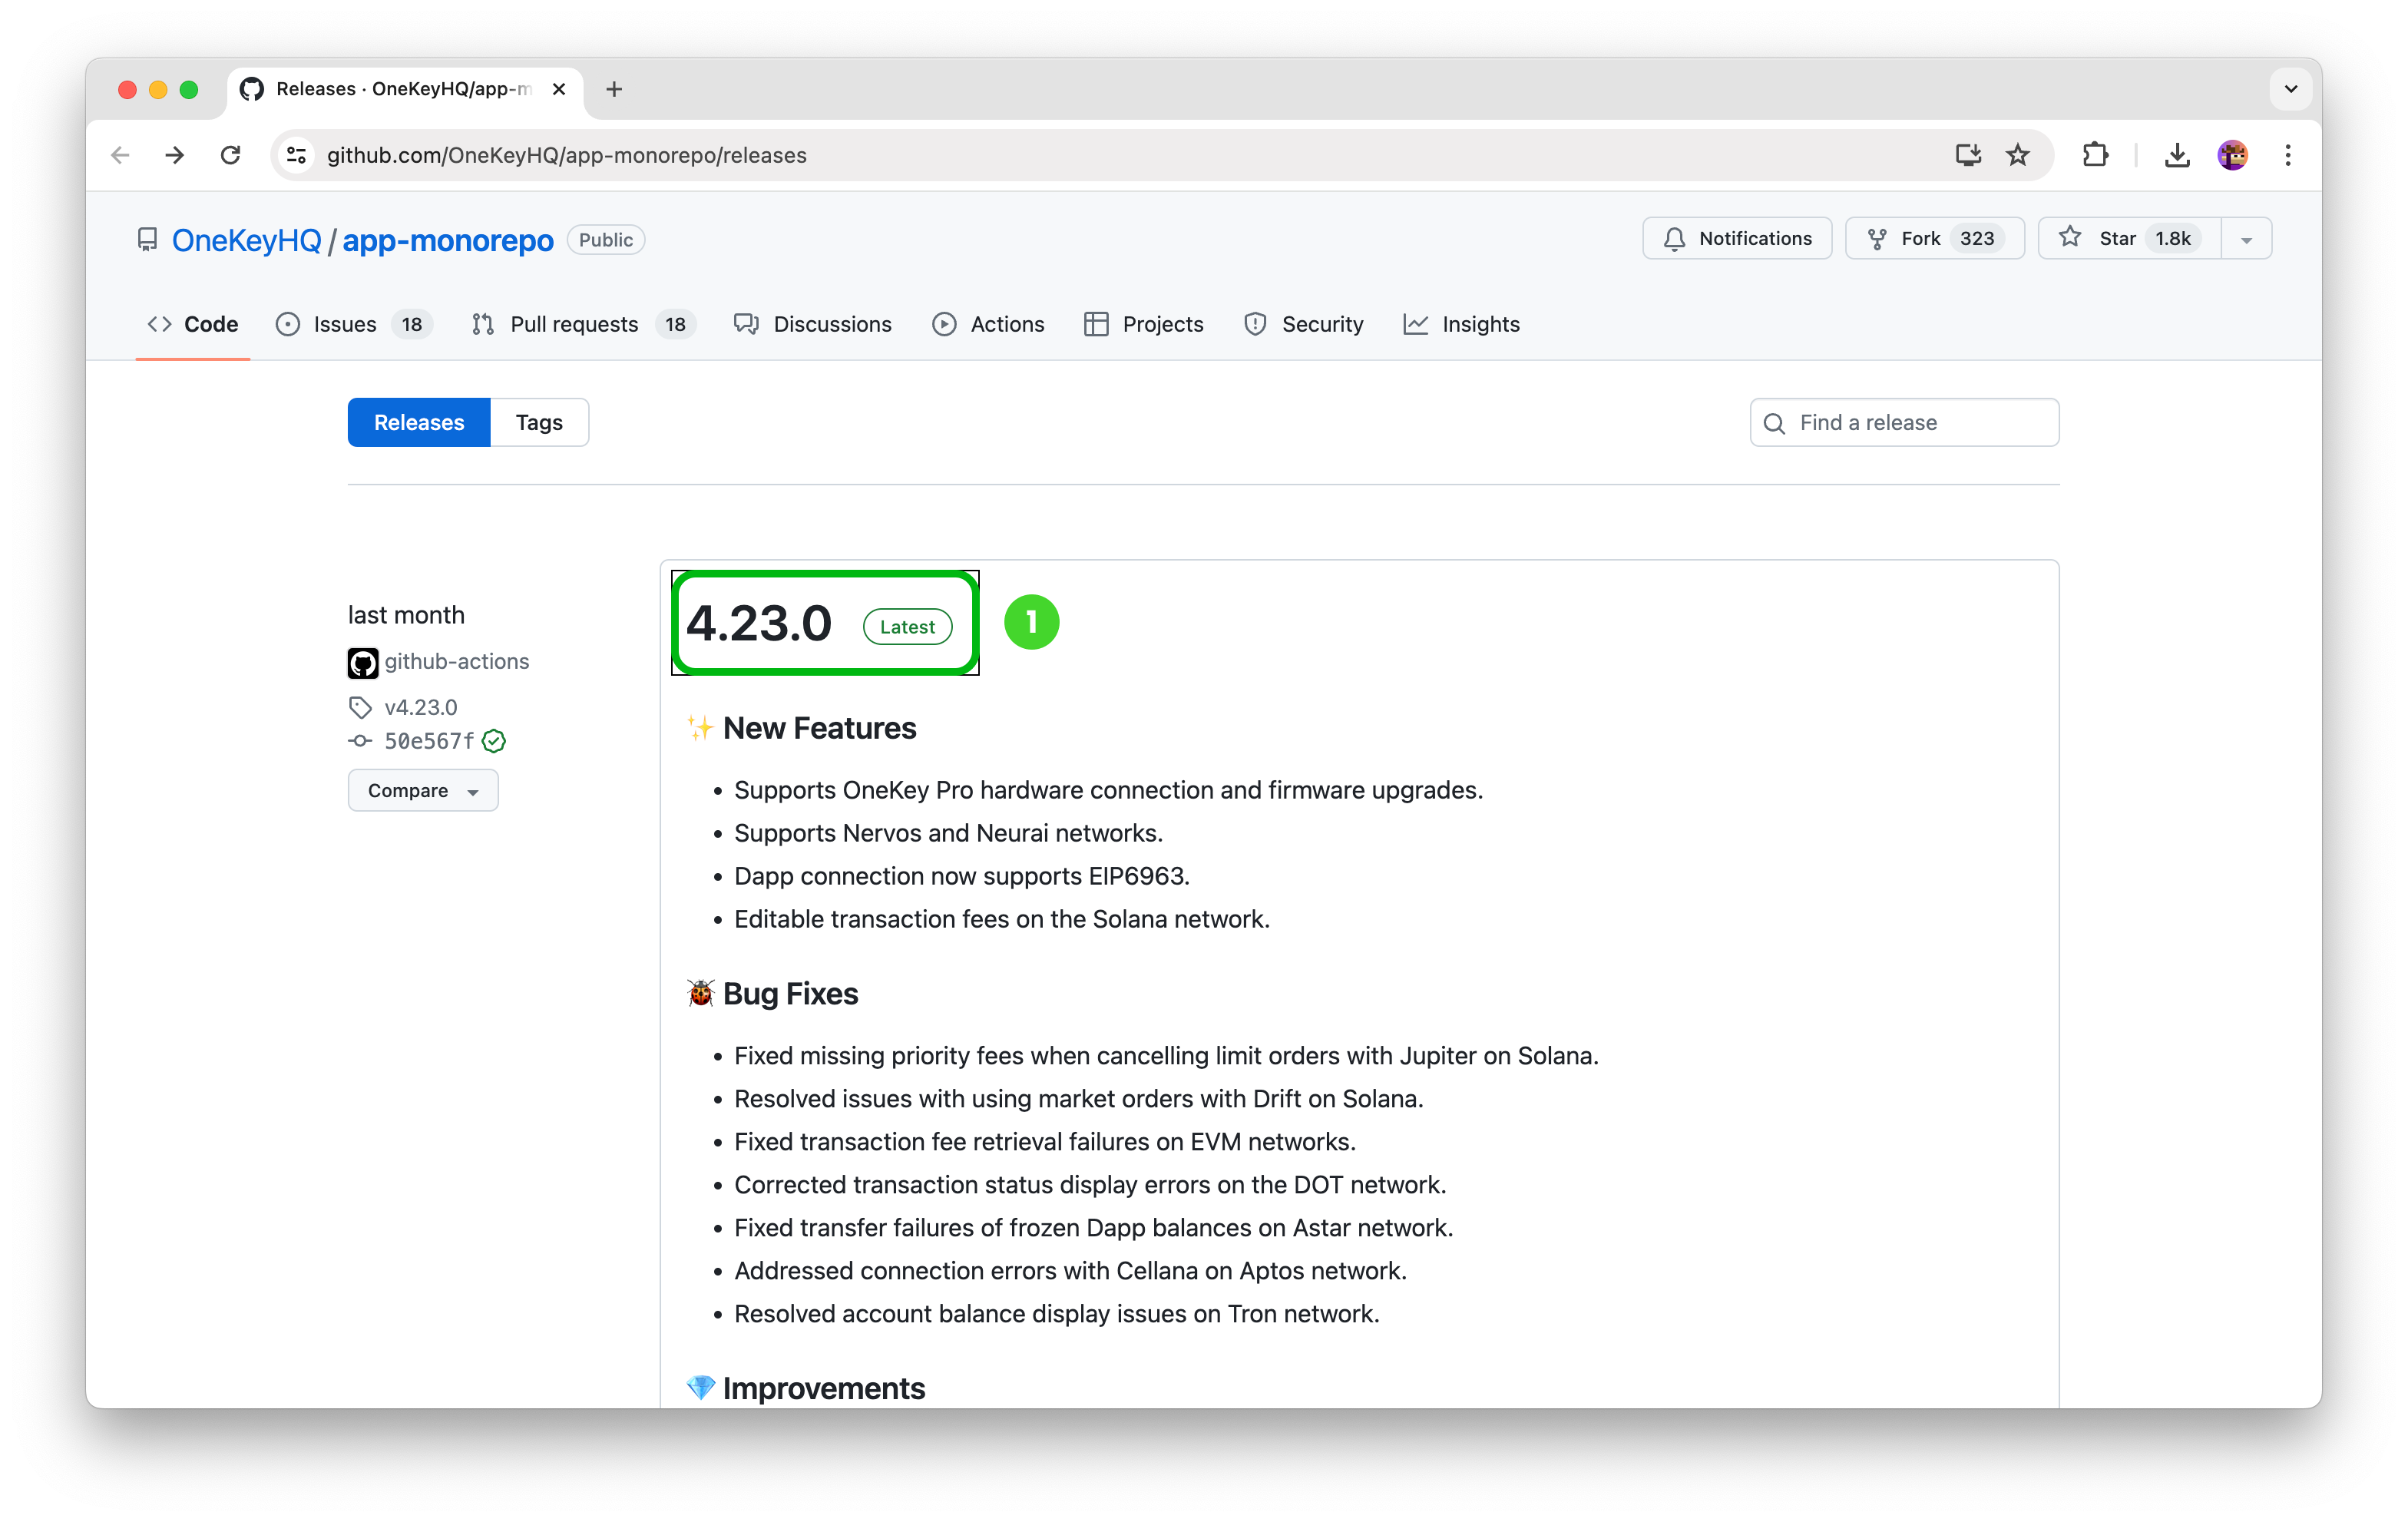This screenshot has height=1522, width=2408.
Task: Open the Discussions tab
Action: click(813, 324)
